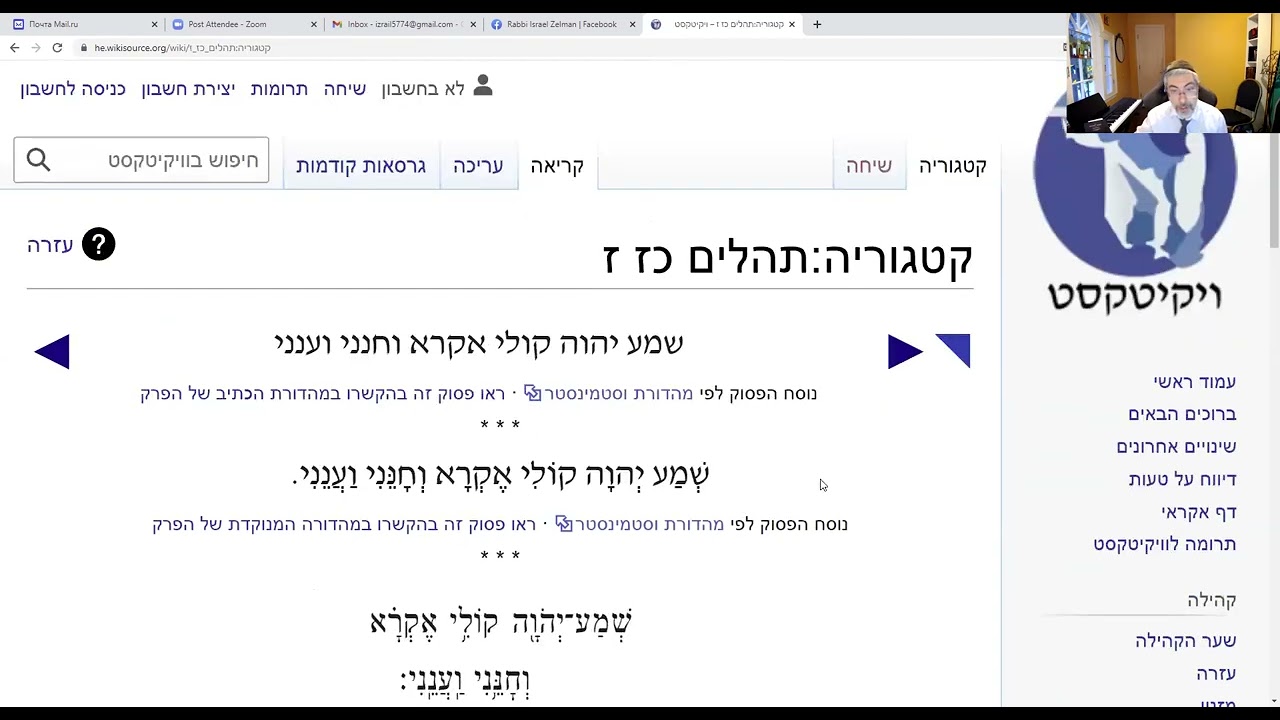Open שינויים אחרונים recent changes

(x=1176, y=446)
